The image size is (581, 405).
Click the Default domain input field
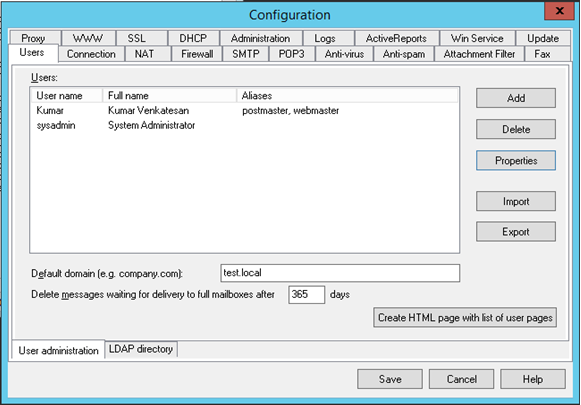340,273
